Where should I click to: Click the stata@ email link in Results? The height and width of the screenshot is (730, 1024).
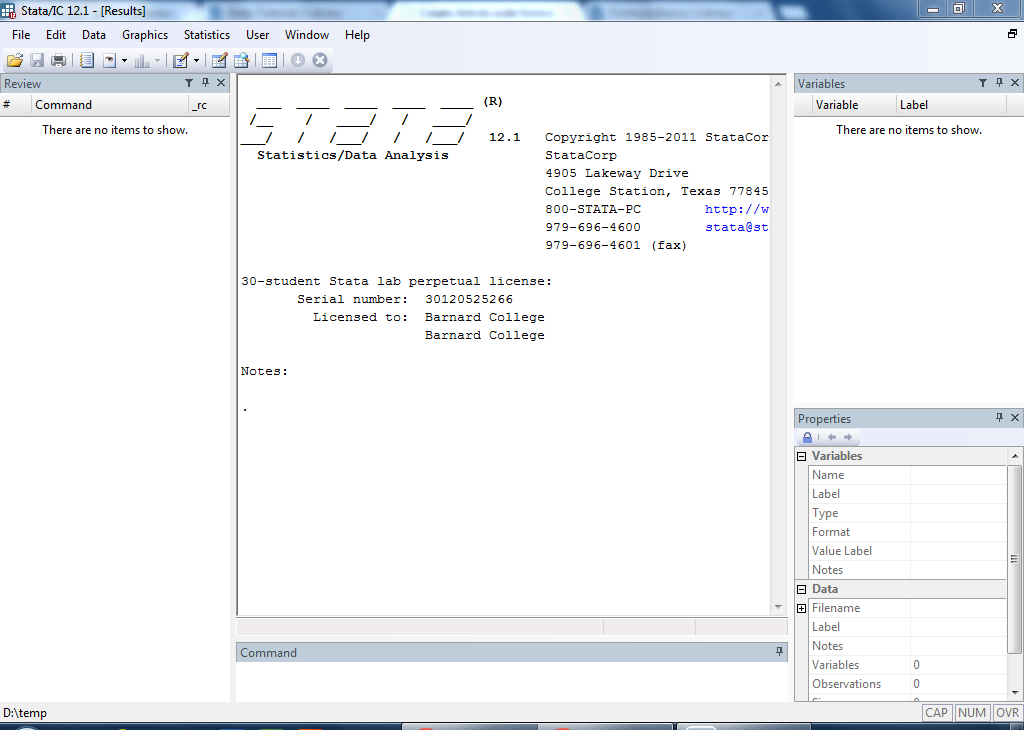point(737,227)
